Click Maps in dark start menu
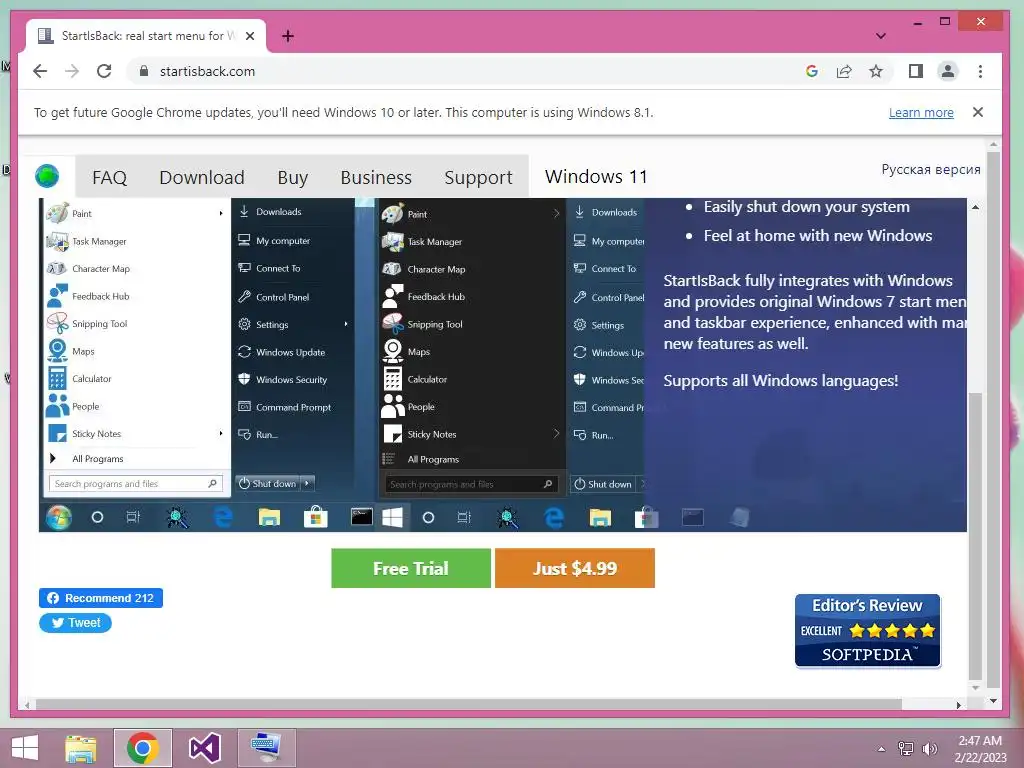Image resolution: width=1024 pixels, height=768 pixels. click(x=419, y=351)
